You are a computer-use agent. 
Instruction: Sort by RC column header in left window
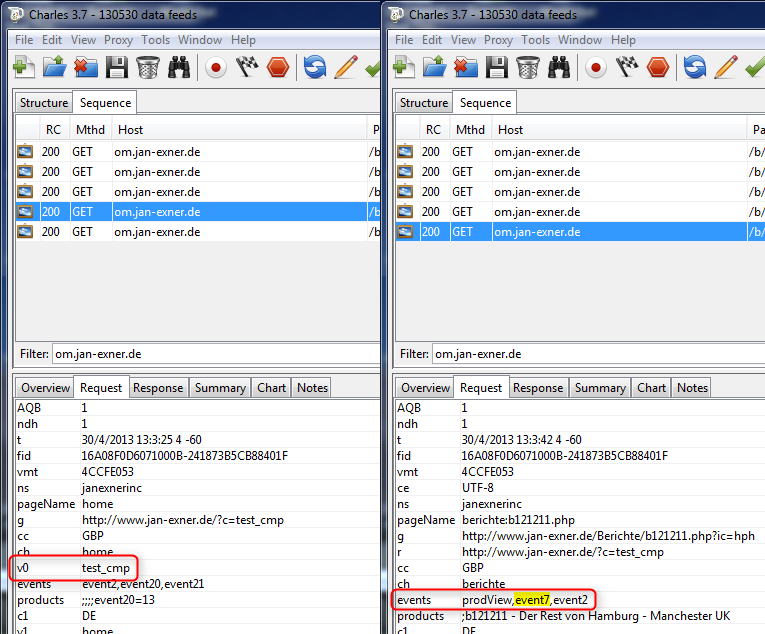click(52, 130)
